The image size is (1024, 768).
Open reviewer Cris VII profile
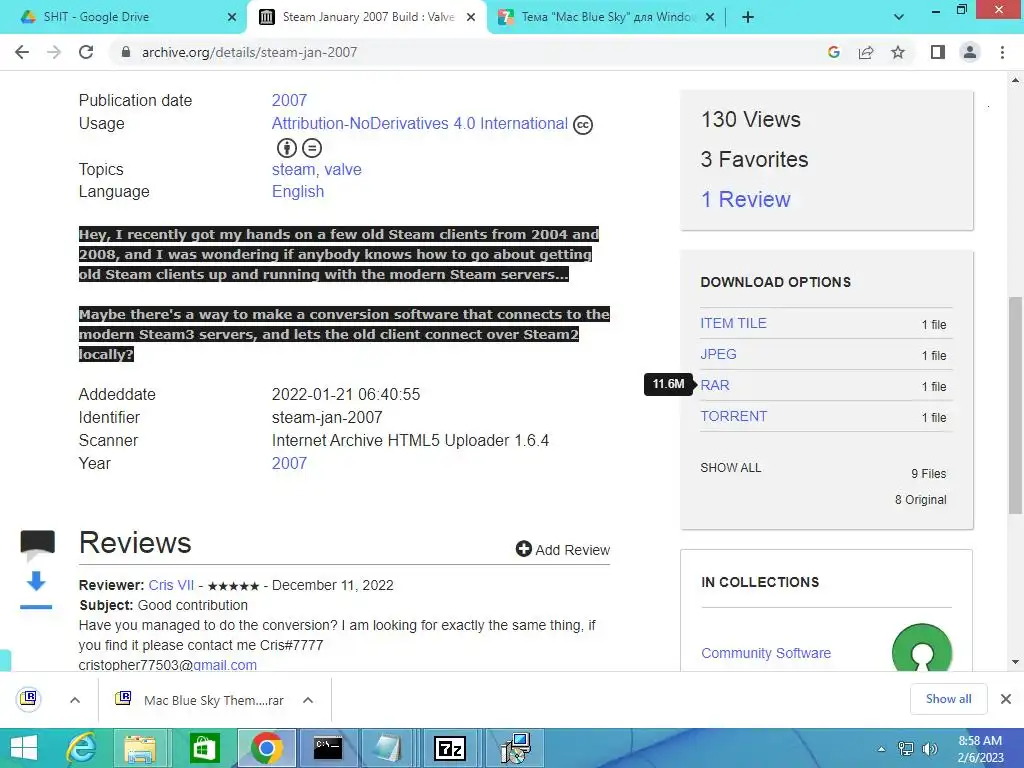(171, 585)
